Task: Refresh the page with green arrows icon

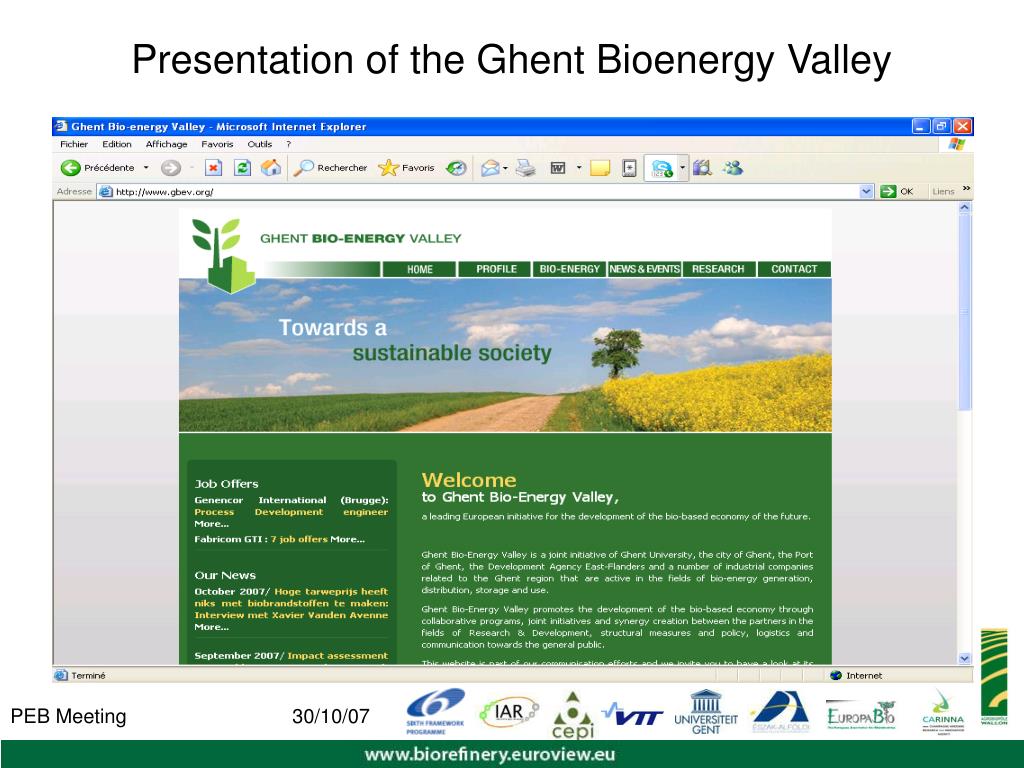Action: click(242, 168)
